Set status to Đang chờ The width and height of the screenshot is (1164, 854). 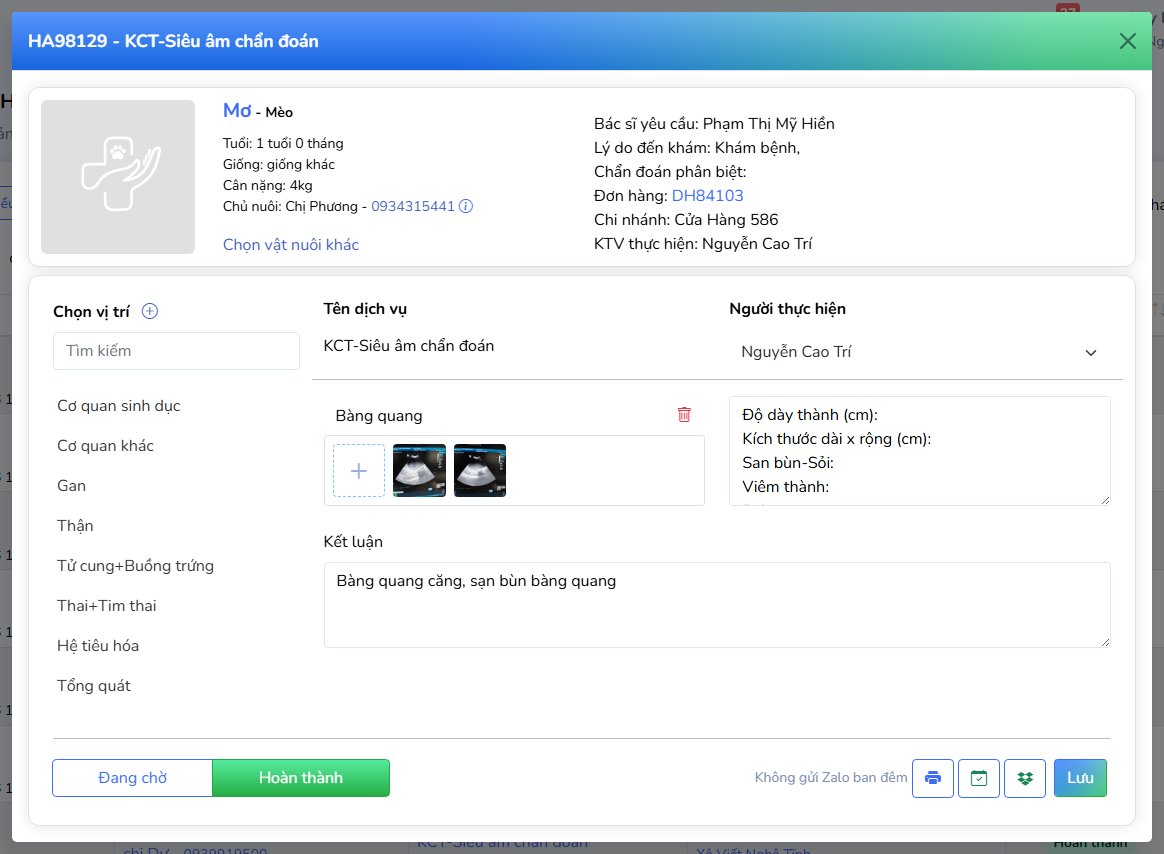[x=132, y=778]
